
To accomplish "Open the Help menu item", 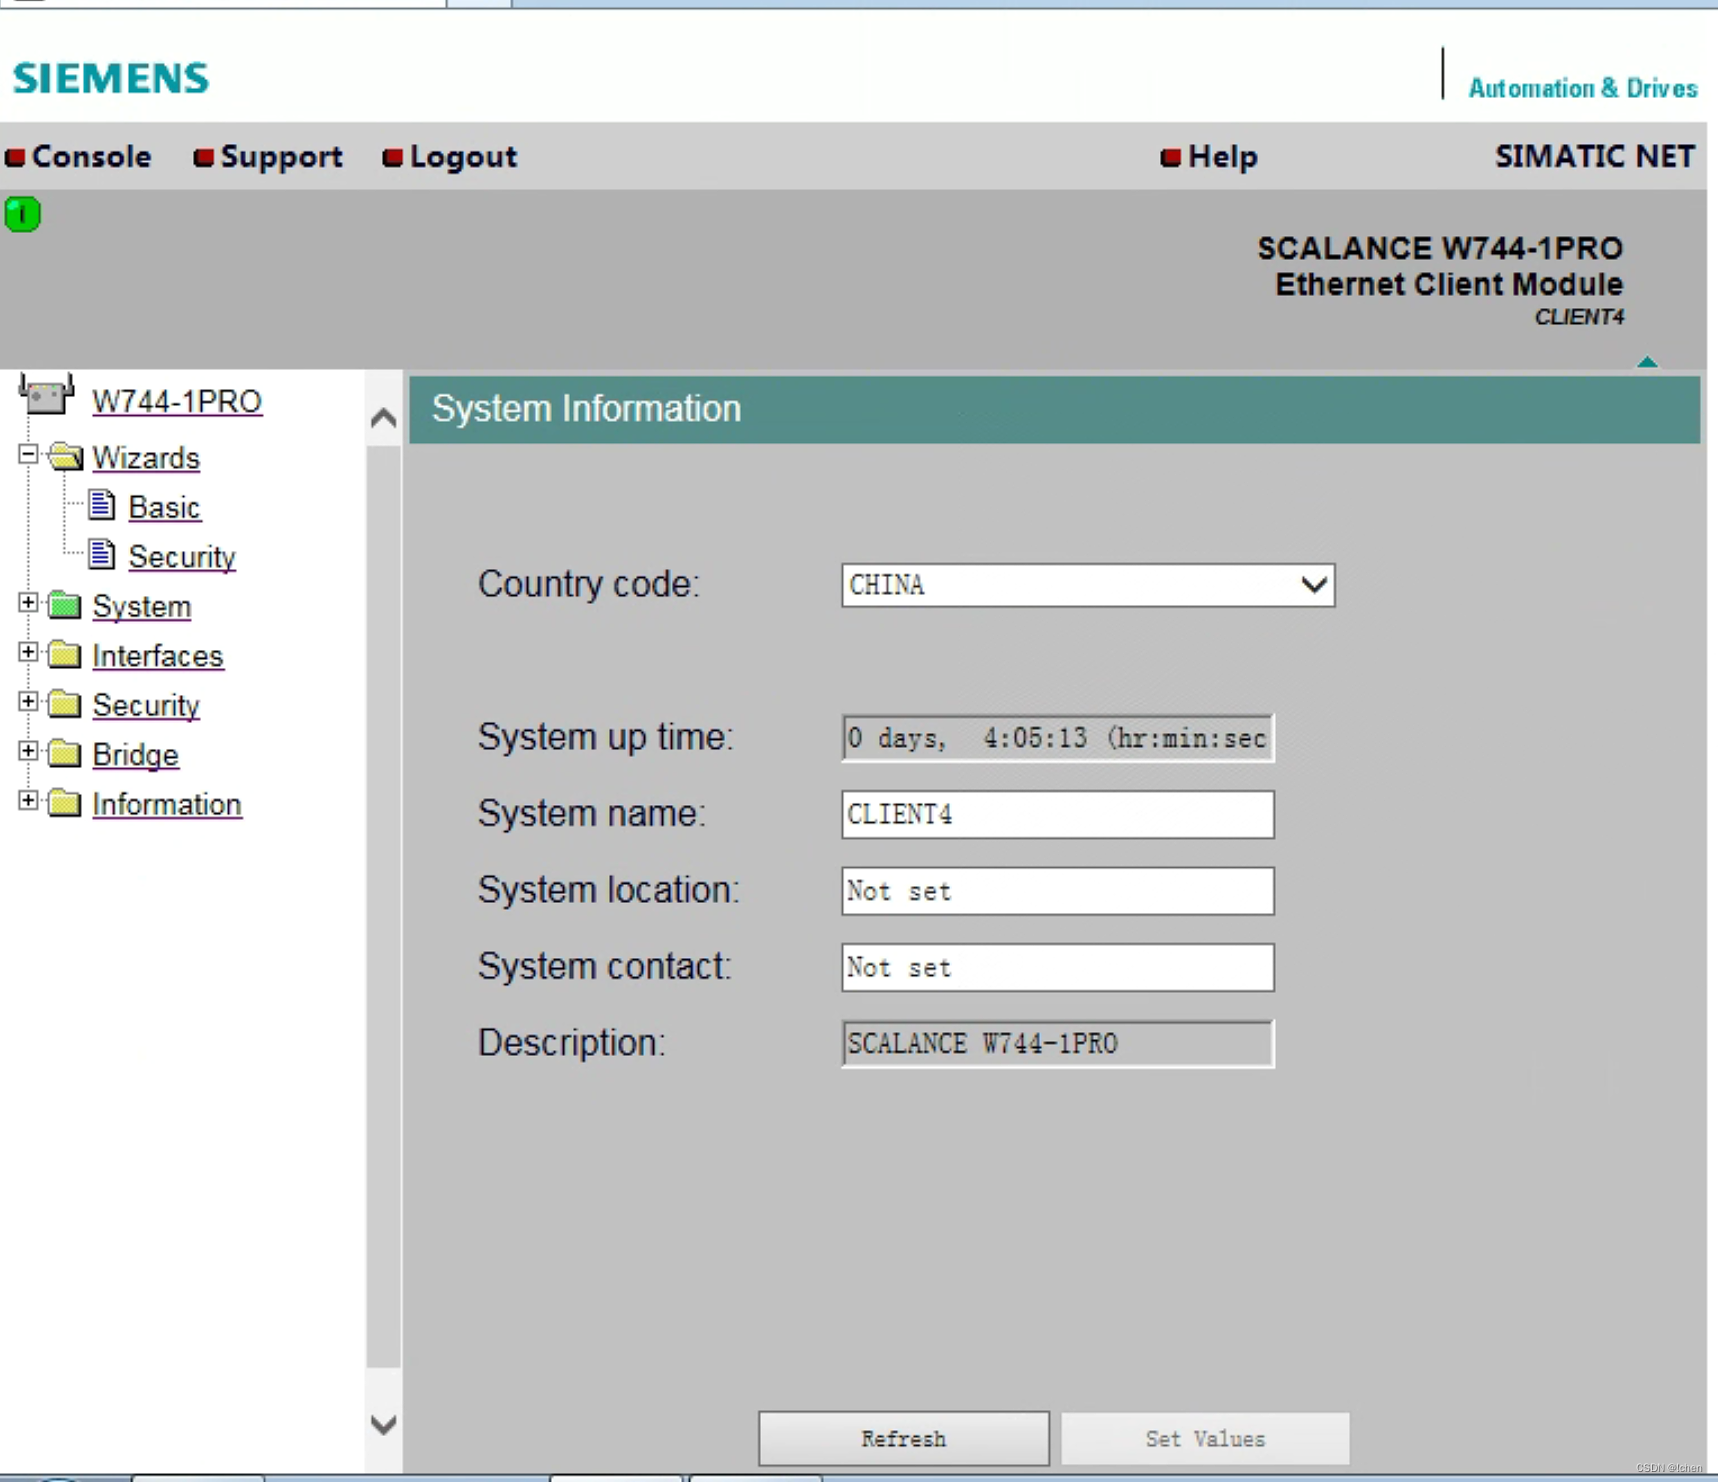I will pos(1210,157).
